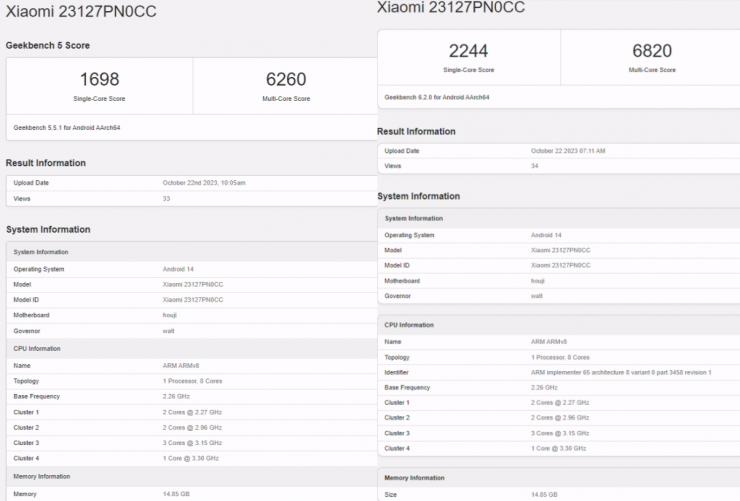Select the views count of 34
Screen dimensions: 740x501
coord(534,165)
